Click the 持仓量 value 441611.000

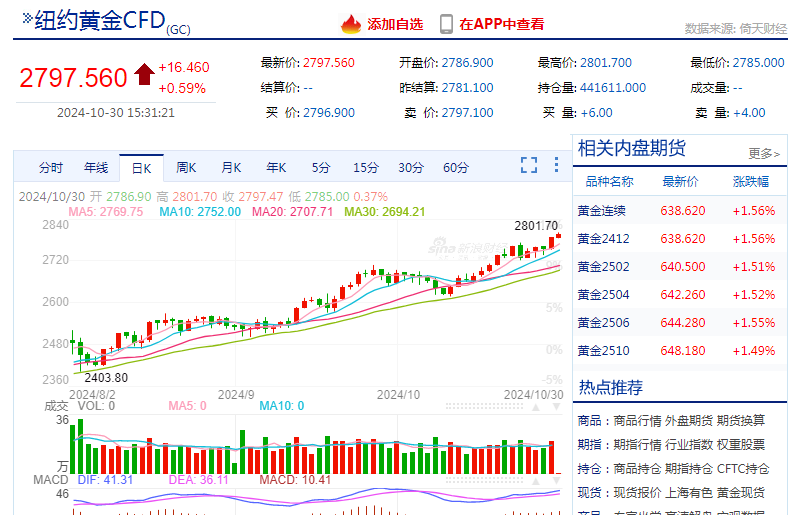[x=613, y=88]
